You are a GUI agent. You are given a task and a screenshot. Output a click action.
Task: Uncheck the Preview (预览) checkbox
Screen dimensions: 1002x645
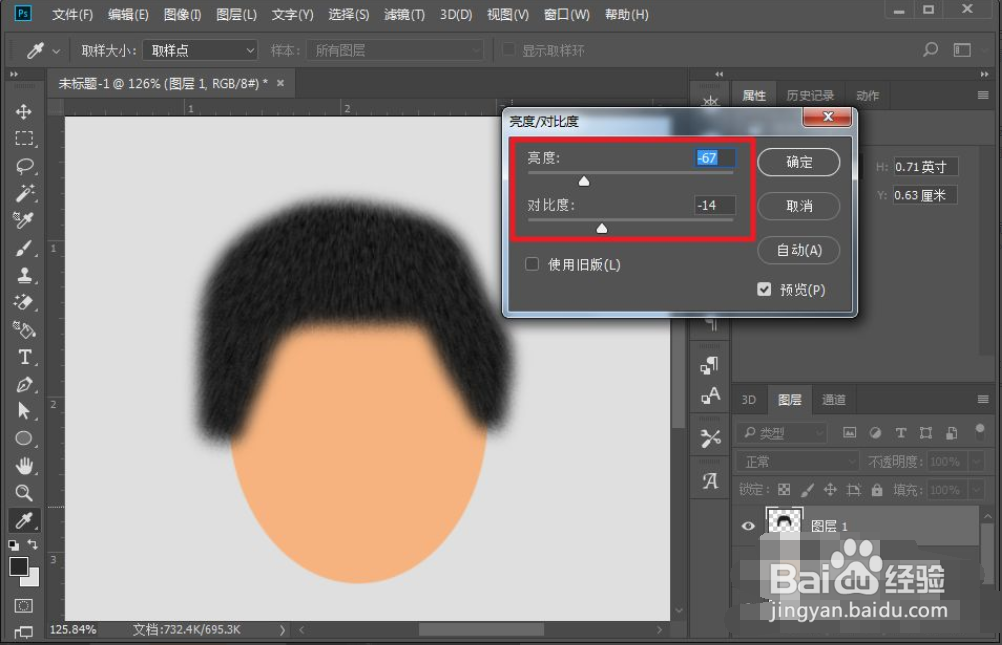[764, 290]
